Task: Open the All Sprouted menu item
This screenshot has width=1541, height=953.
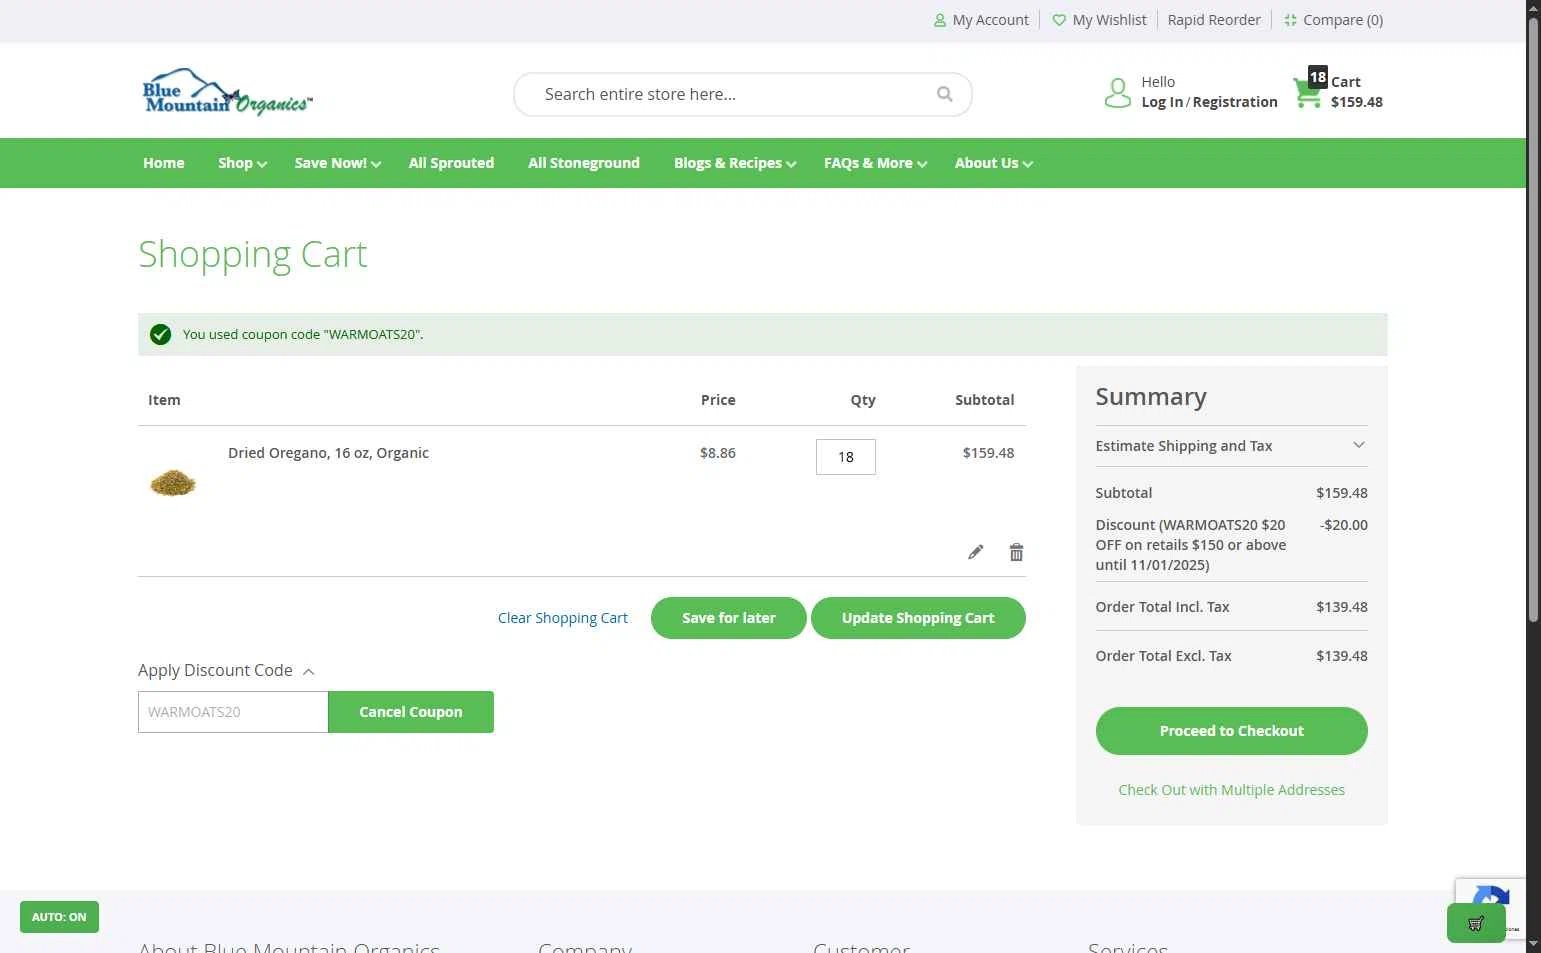Action: click(451, 163)
